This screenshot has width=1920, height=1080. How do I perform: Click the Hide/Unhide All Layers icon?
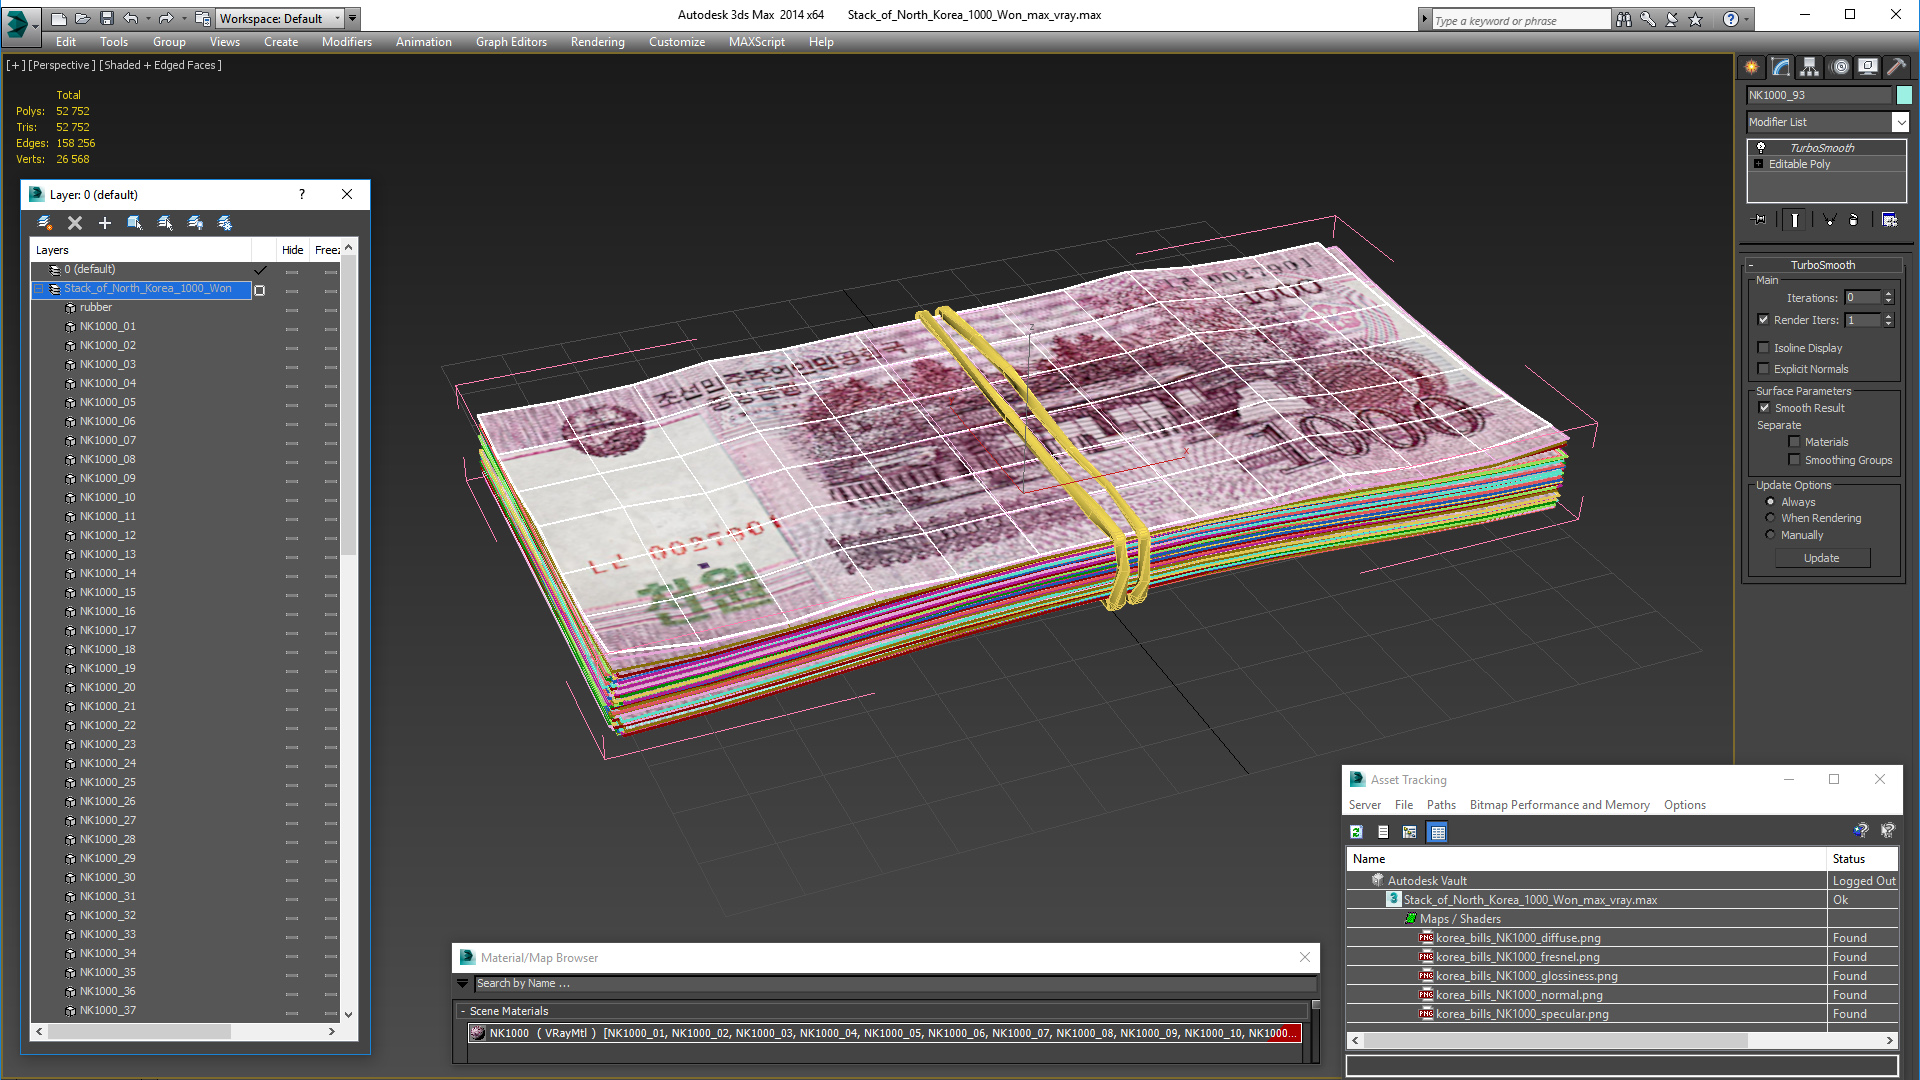click(195, 223)
